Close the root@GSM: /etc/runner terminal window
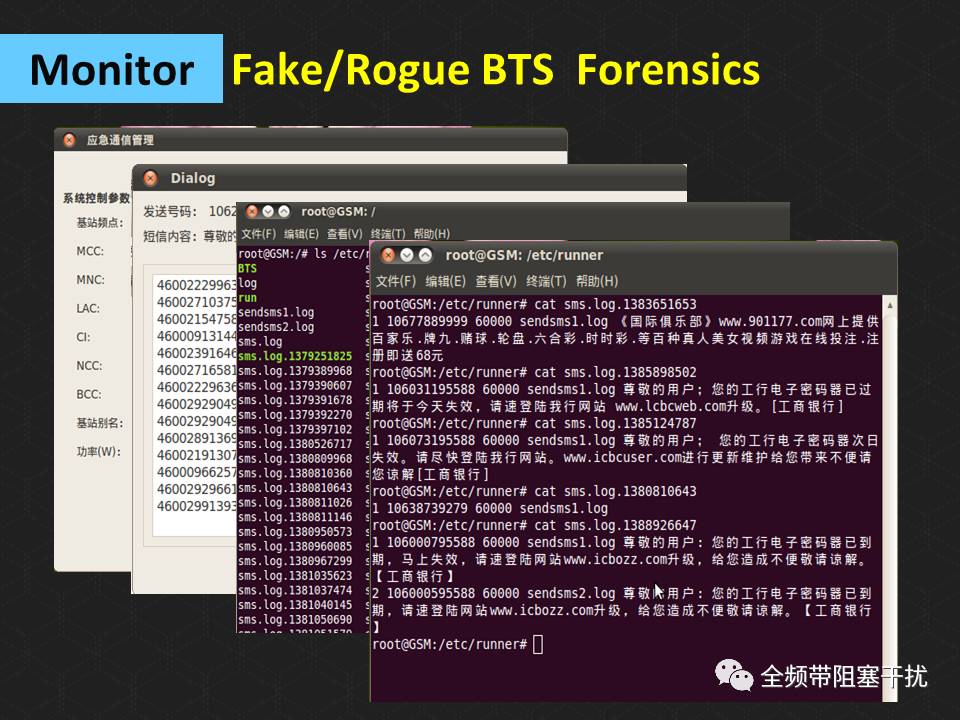The height and width of the screenshot is (720, 960). pos(388,255)
